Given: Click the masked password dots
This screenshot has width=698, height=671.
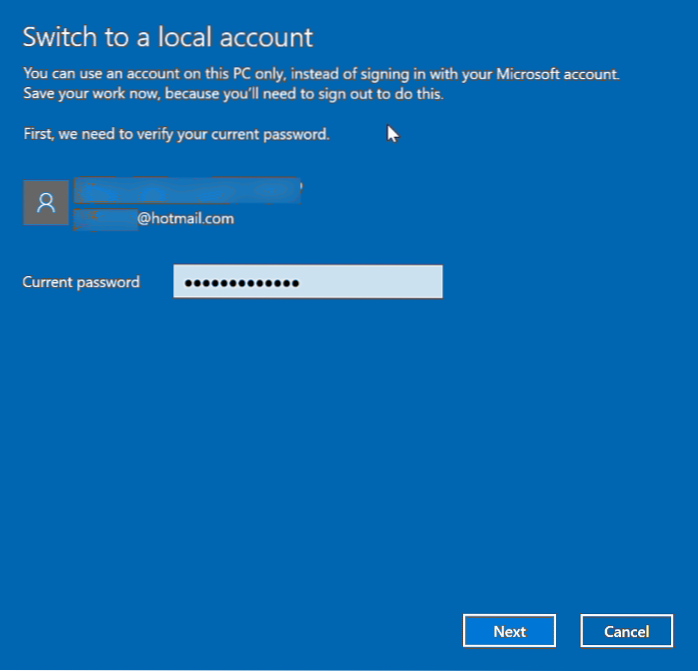Looking at the screenshot, I should point(243,283).
